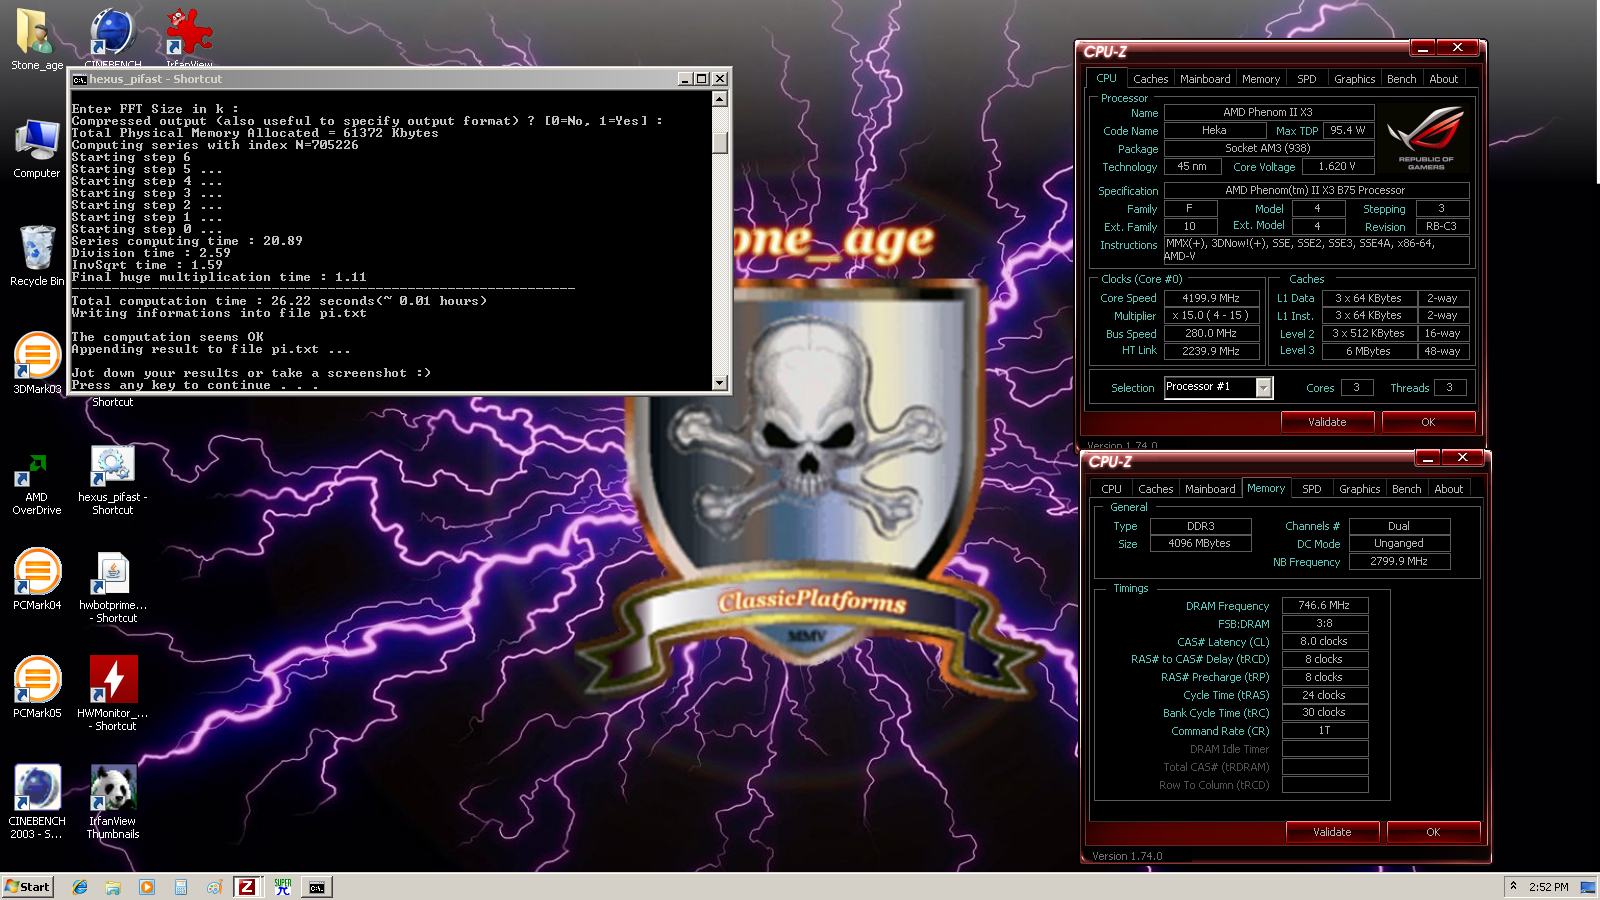Viewport: 1600px width, 900px height.
Task: Click Validate in the lower CPU-Z window
Action: pos(1332,832)
